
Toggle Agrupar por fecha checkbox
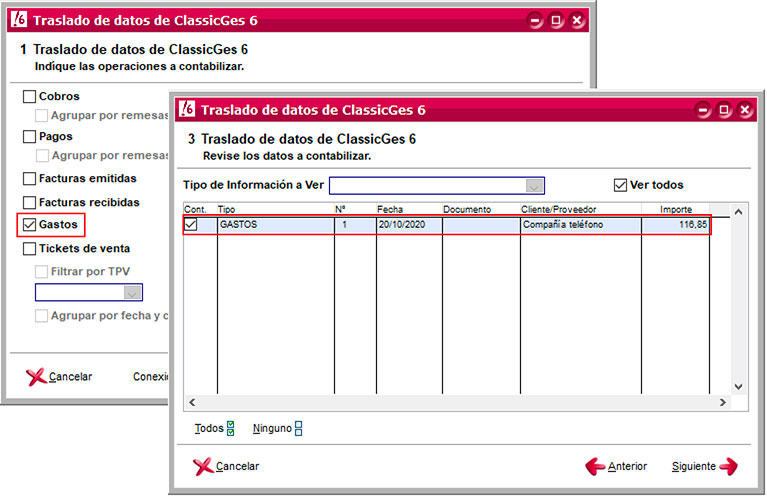pos(42,316)
